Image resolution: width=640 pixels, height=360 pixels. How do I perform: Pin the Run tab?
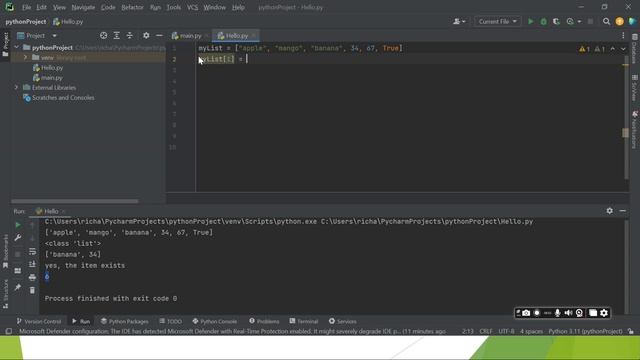(18, 287)
